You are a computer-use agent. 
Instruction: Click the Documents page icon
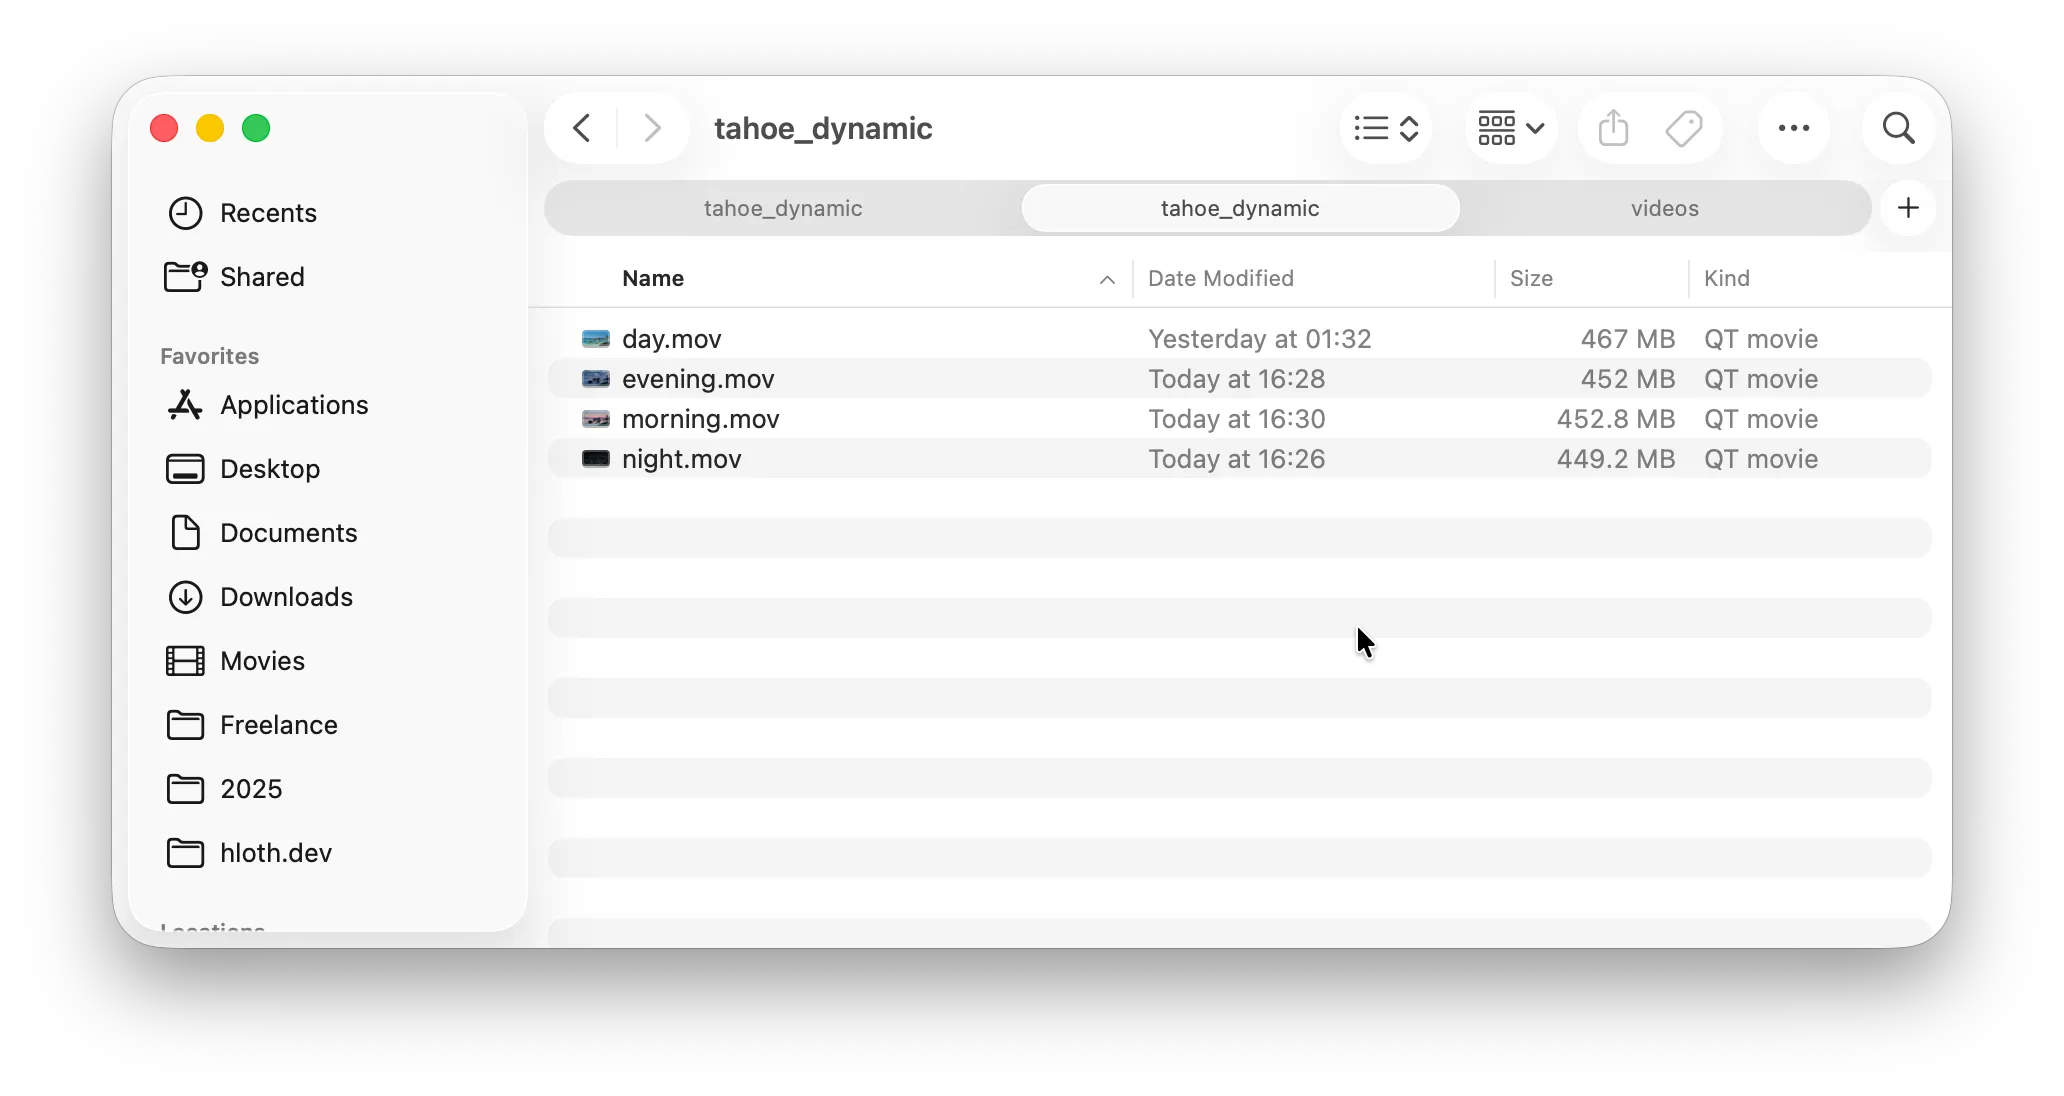pyautogui.click(x=185, y=533)
